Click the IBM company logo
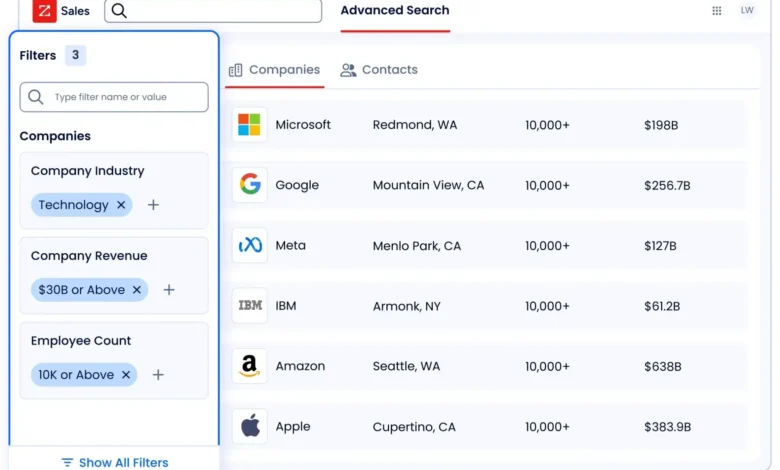 point(249,306)
